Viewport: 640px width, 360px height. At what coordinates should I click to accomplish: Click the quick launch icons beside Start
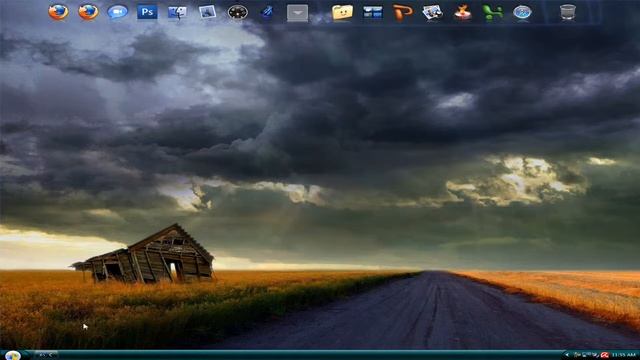pos(45,355)
